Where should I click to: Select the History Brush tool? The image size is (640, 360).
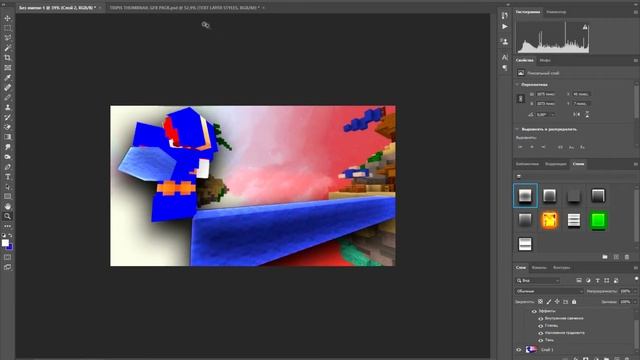(7, 117)
